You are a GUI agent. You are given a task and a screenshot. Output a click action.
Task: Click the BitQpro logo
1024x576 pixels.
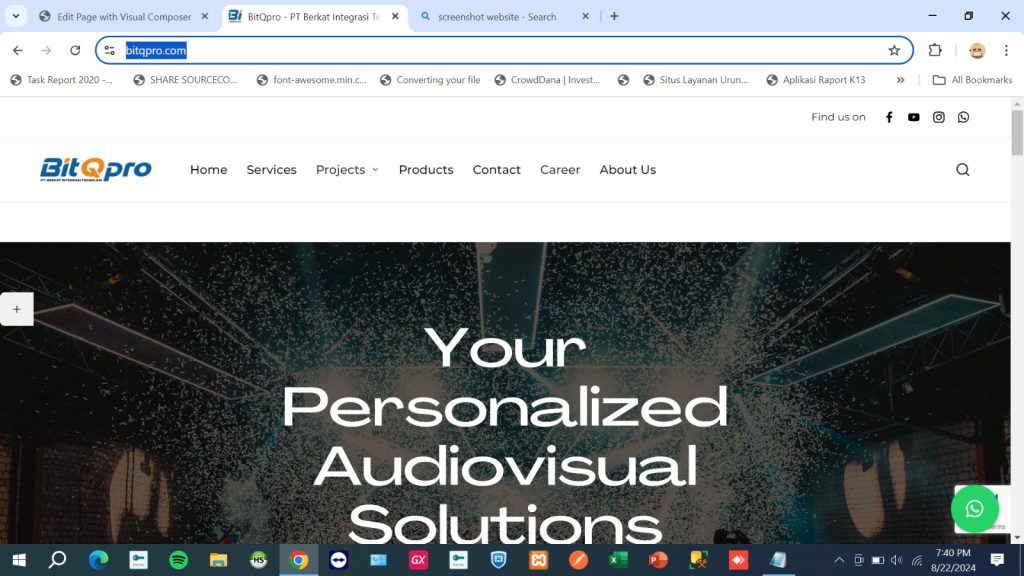click(96, 169)
